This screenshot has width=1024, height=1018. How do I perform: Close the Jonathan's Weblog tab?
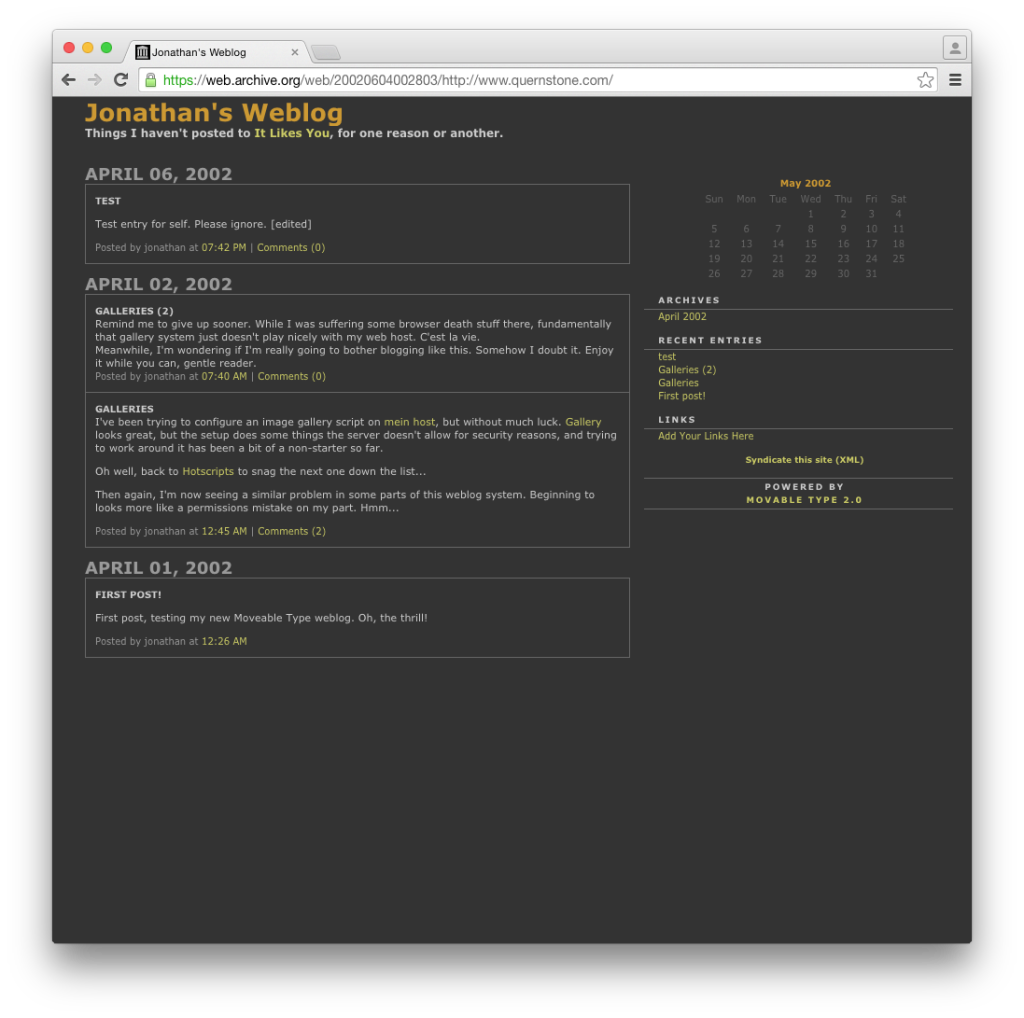(295, 52)
